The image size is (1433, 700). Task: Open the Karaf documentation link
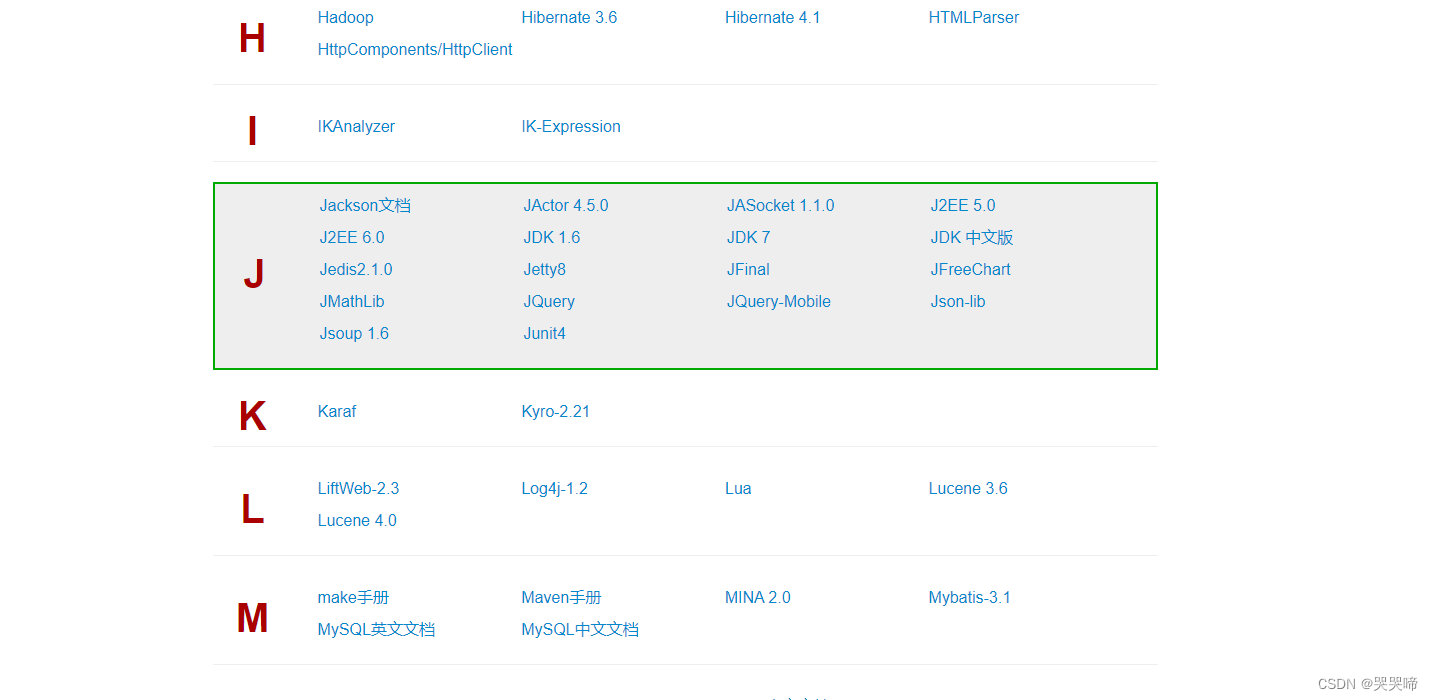coord(337,411)
